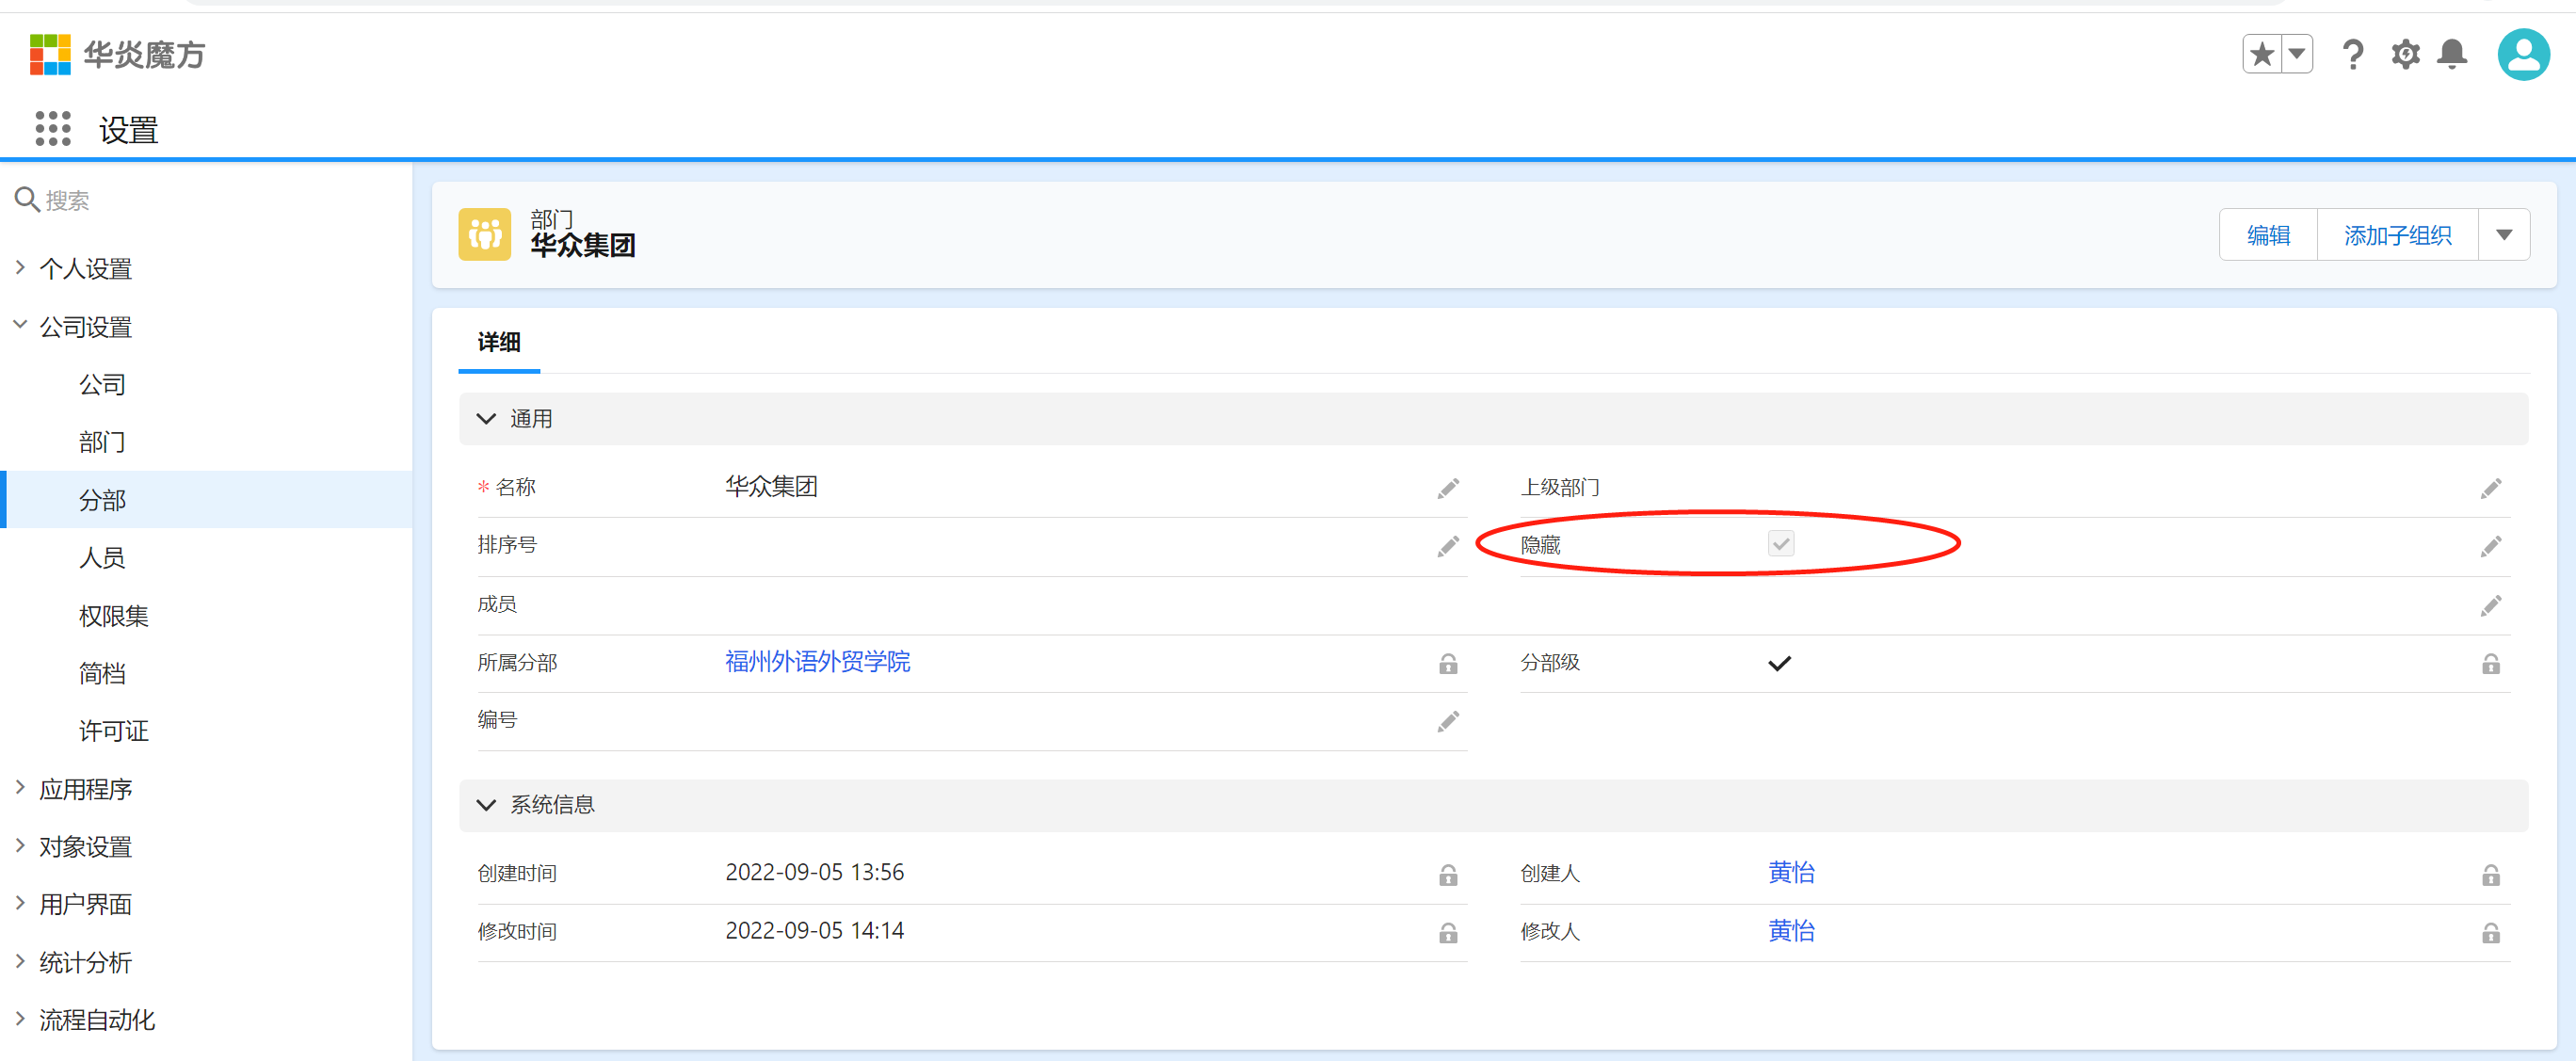
Task: Open 人员 in the sidebar
Action: pos(102,558)
